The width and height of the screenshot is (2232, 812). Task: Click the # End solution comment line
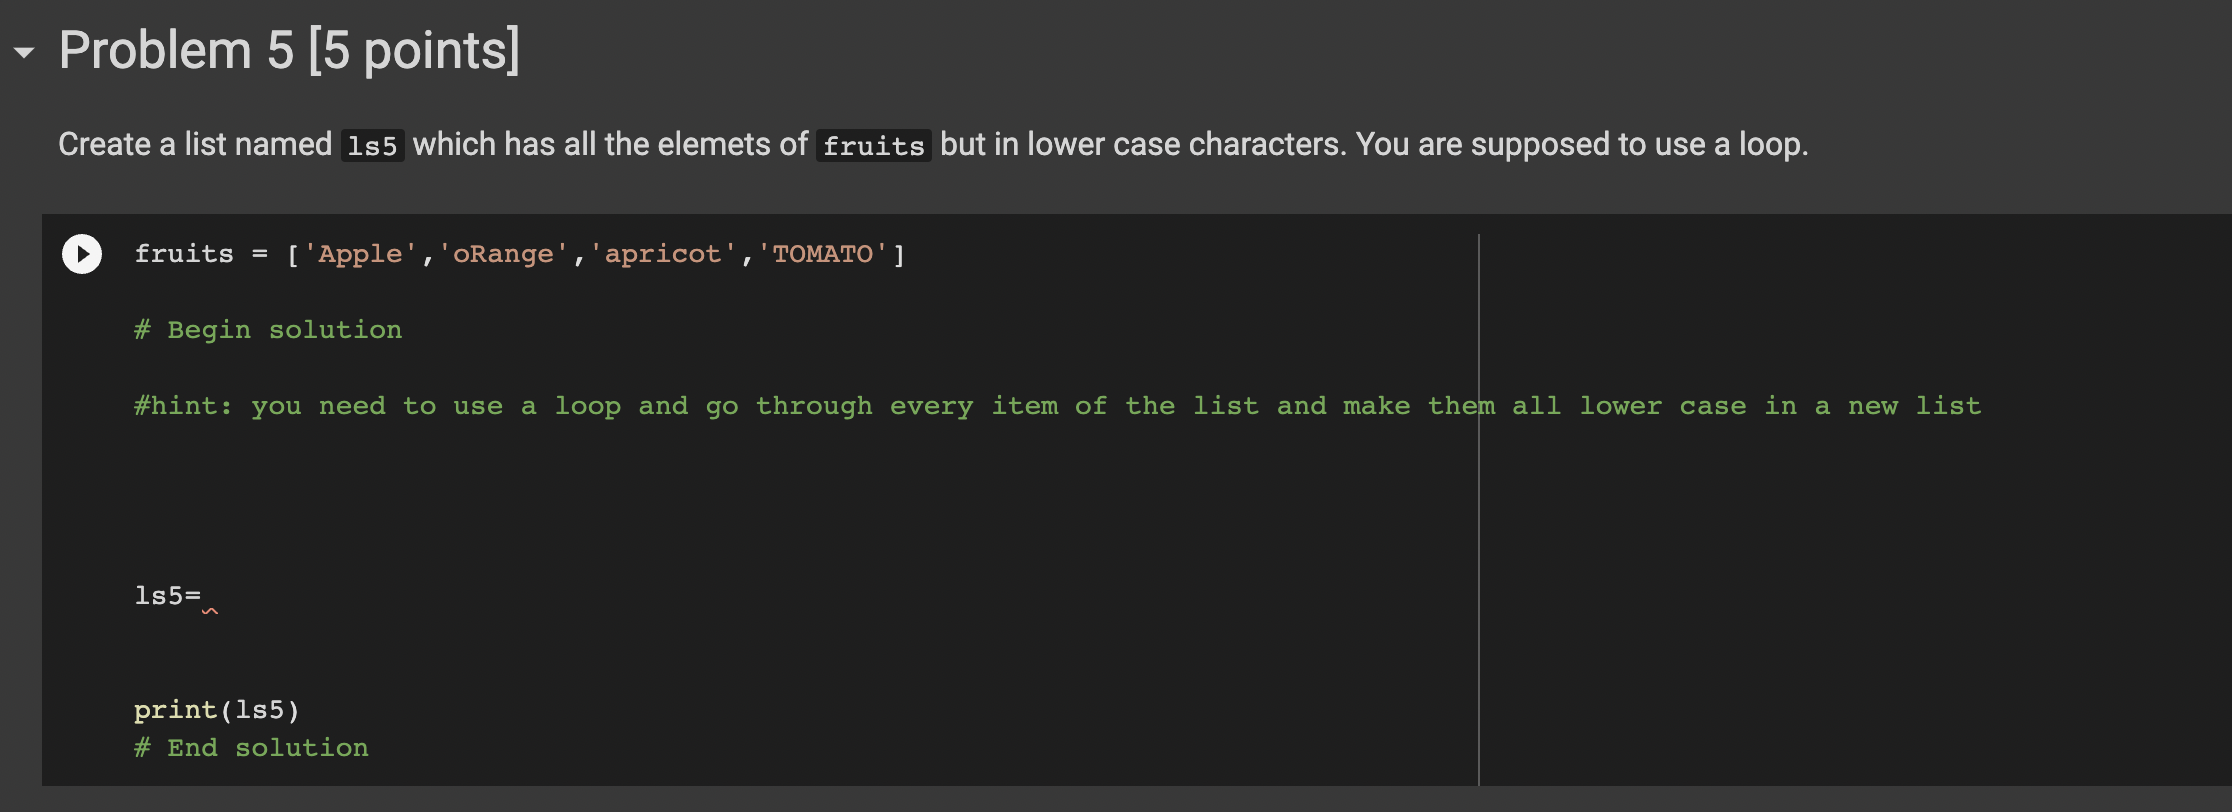point(251,747)
